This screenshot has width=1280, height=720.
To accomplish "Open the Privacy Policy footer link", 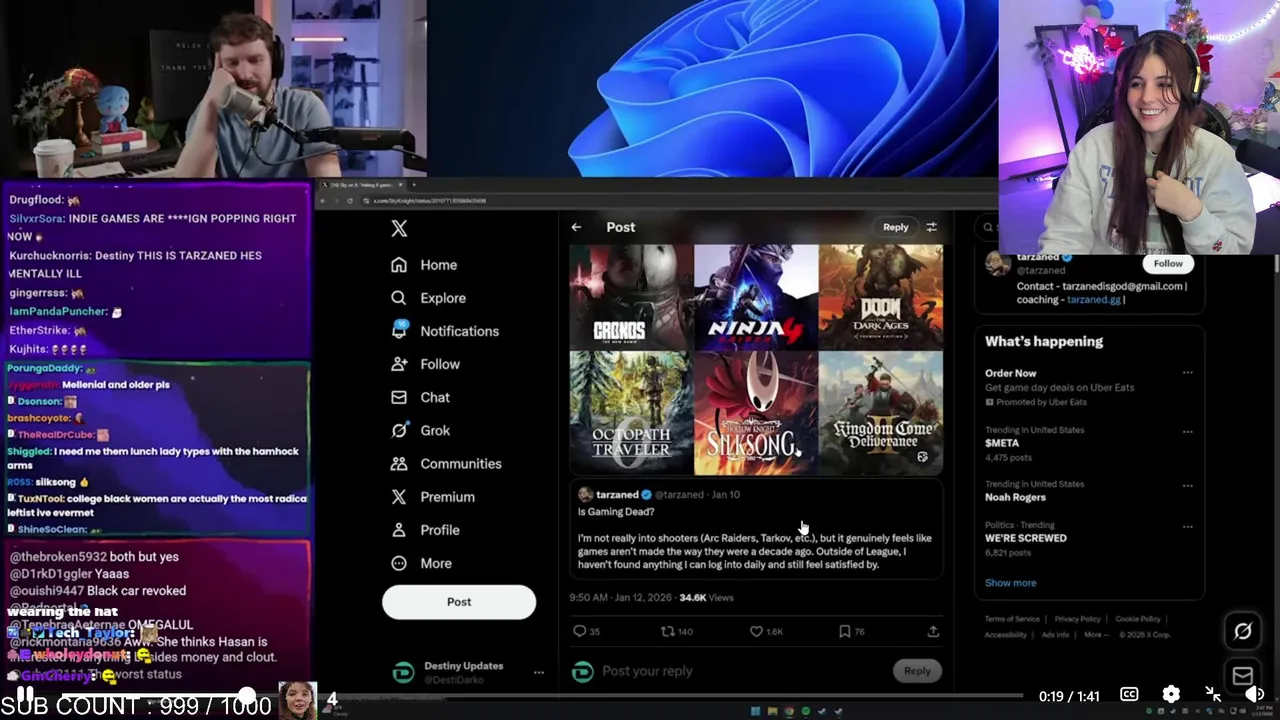I will (1077, 619).
